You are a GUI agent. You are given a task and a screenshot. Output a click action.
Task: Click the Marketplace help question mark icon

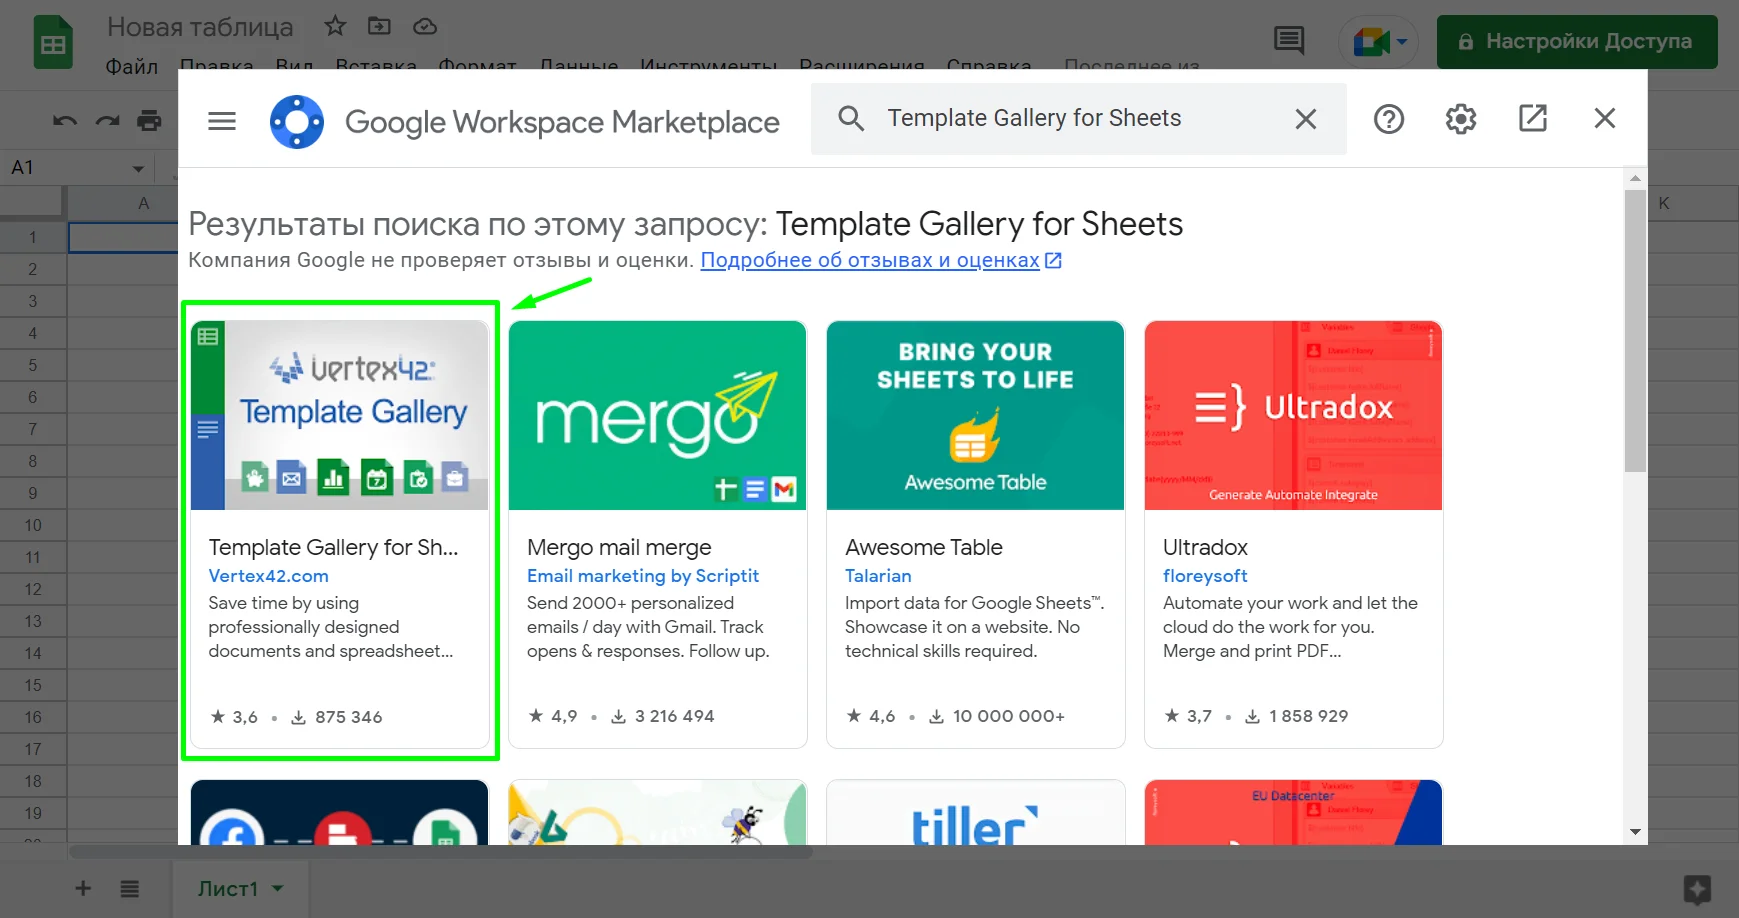point(1388,119)
